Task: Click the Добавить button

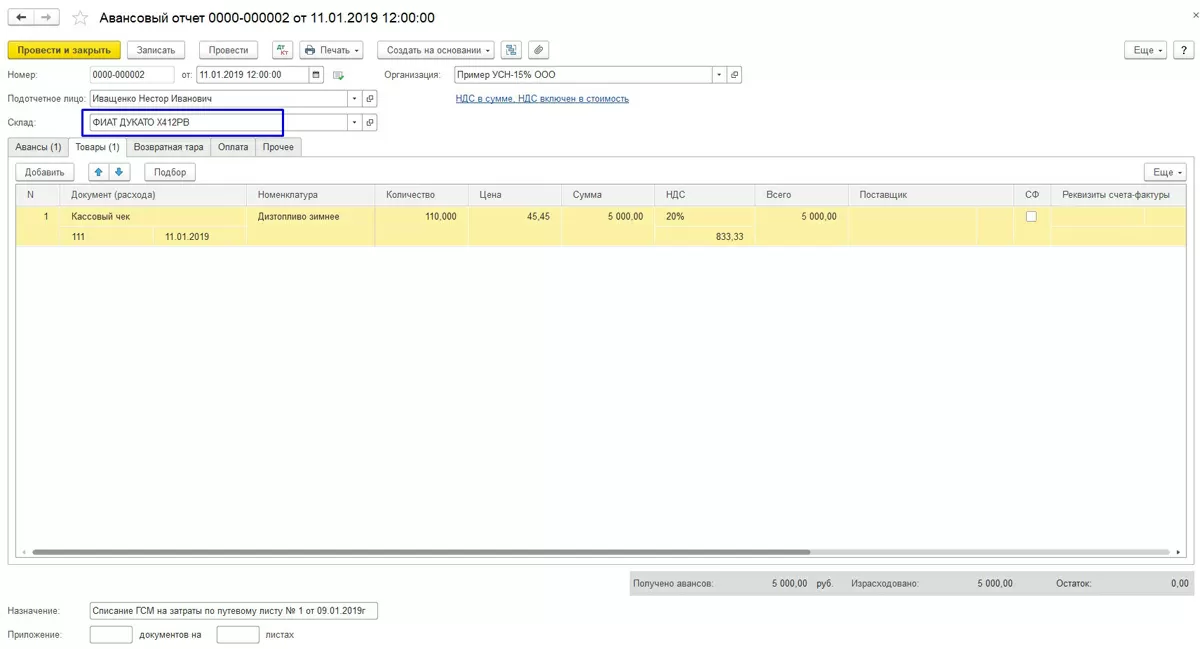Action: point(45,172)
